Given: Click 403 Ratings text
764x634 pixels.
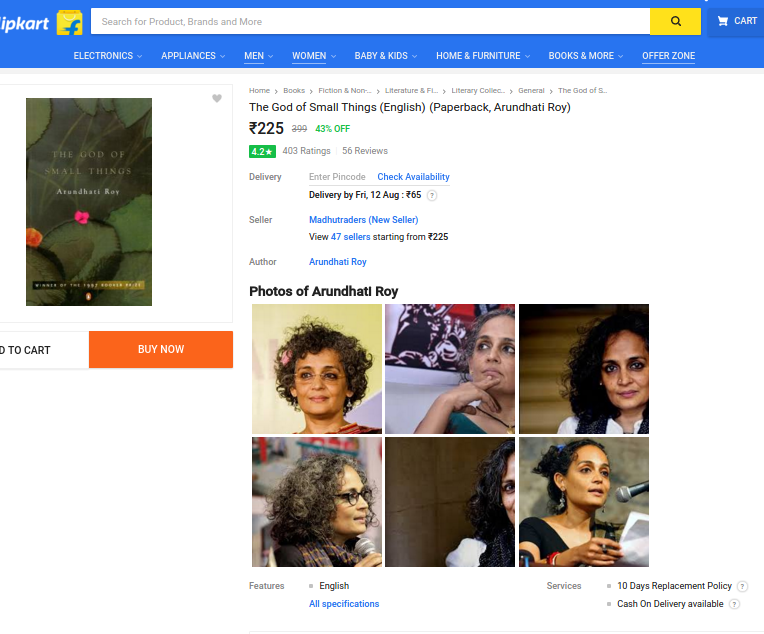Looking at the screenshot, I should coord(306,151).
